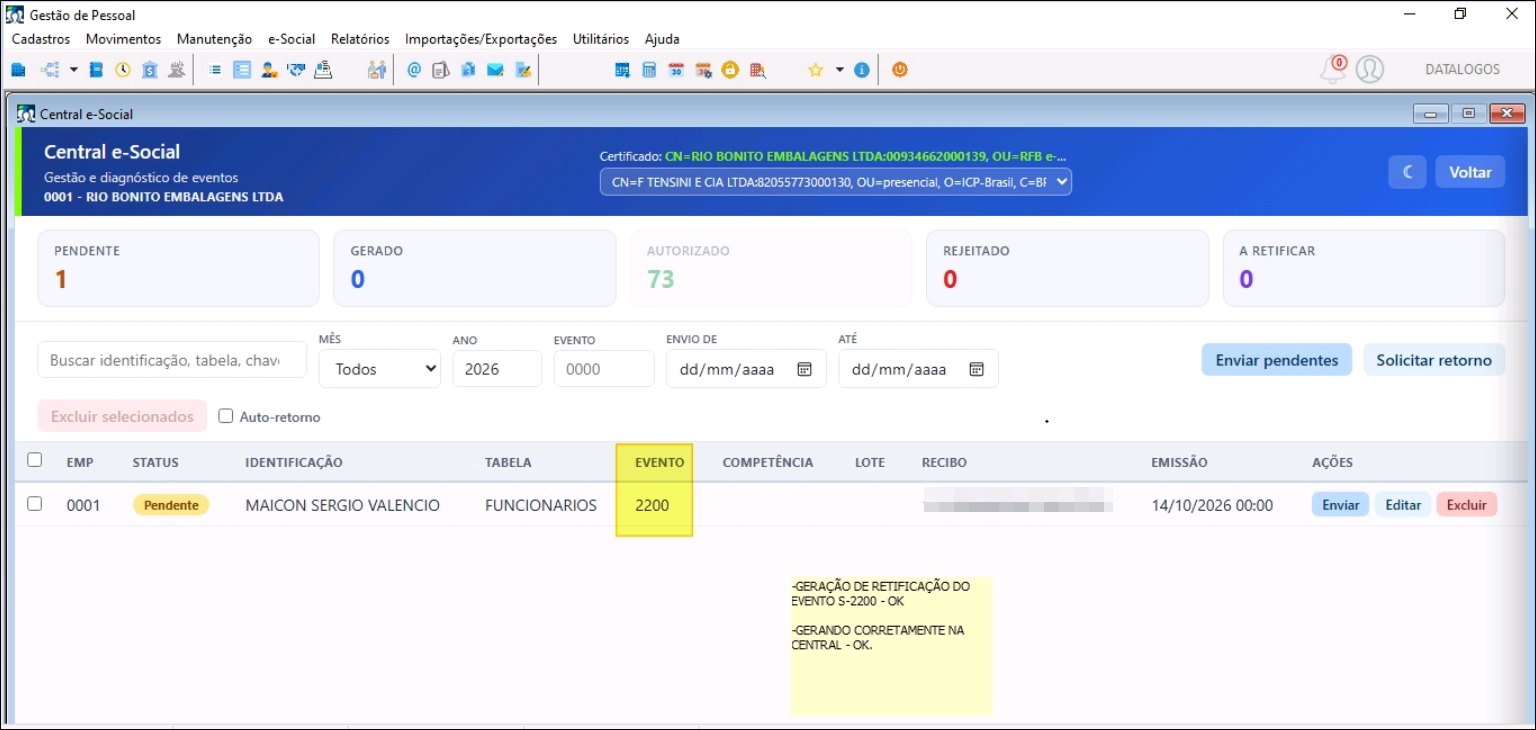Image resolution: width=1536 pixels, height=730 pixels.
Task: Open the Importações/Exportações menu
Action: click(x=481, y=39)
